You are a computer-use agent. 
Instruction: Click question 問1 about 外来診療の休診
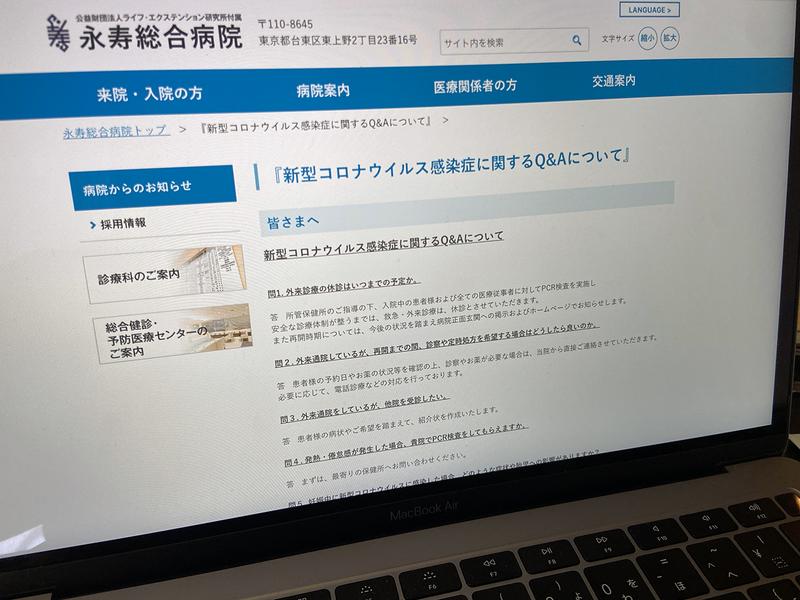click(x=343, y=287)
